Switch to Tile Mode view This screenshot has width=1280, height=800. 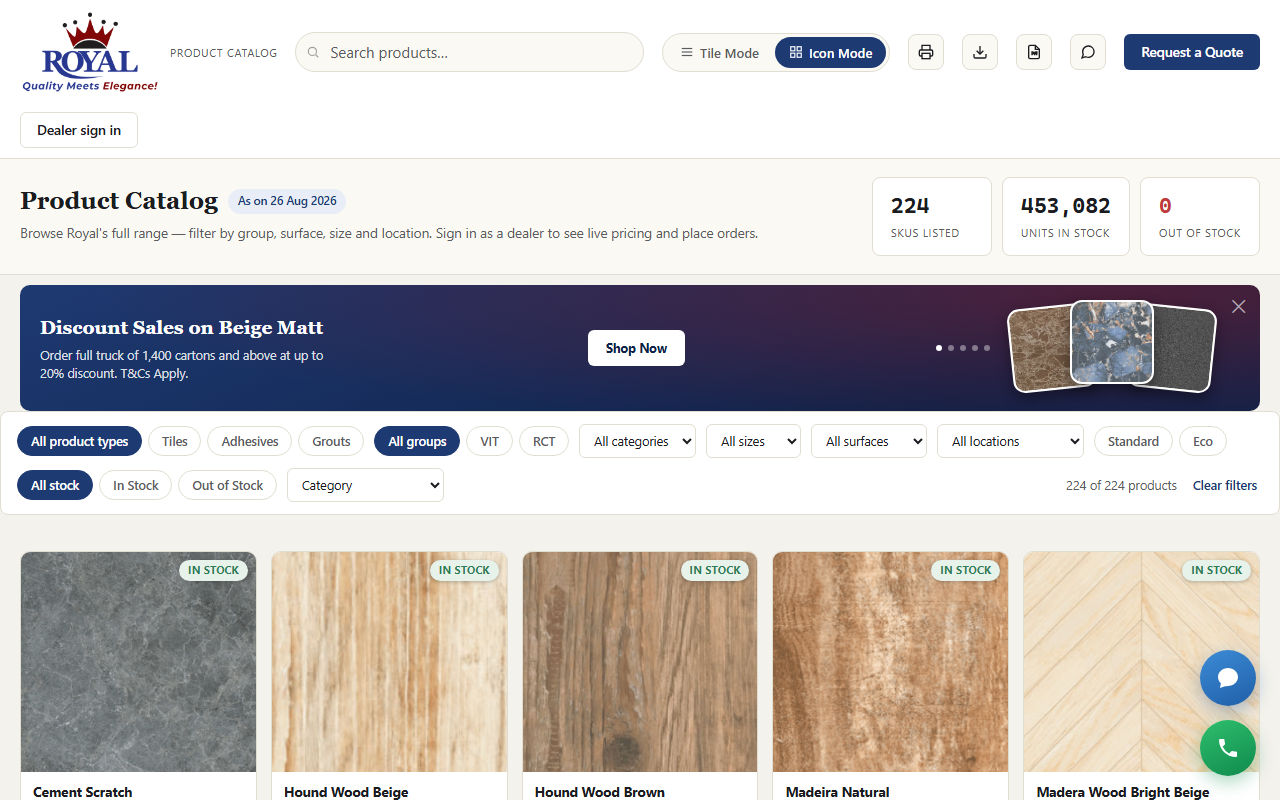point(720,53)
